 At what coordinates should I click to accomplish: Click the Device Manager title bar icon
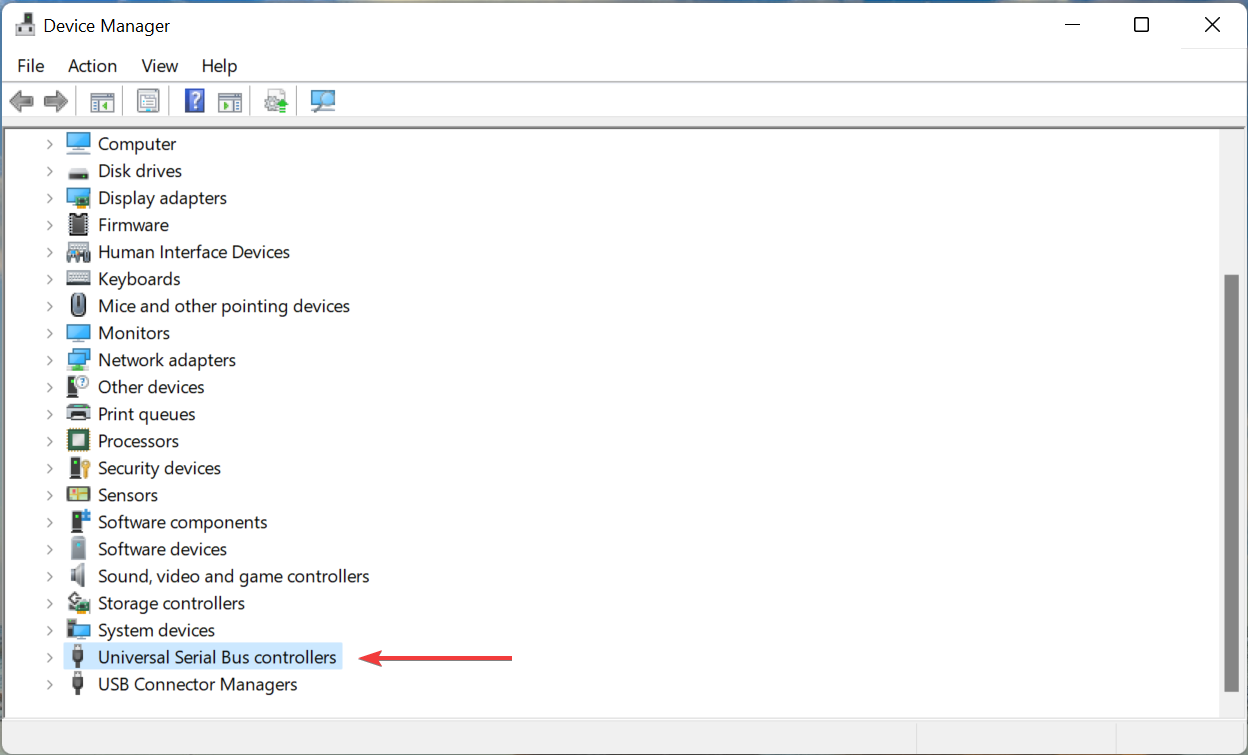tap(26, 25)
